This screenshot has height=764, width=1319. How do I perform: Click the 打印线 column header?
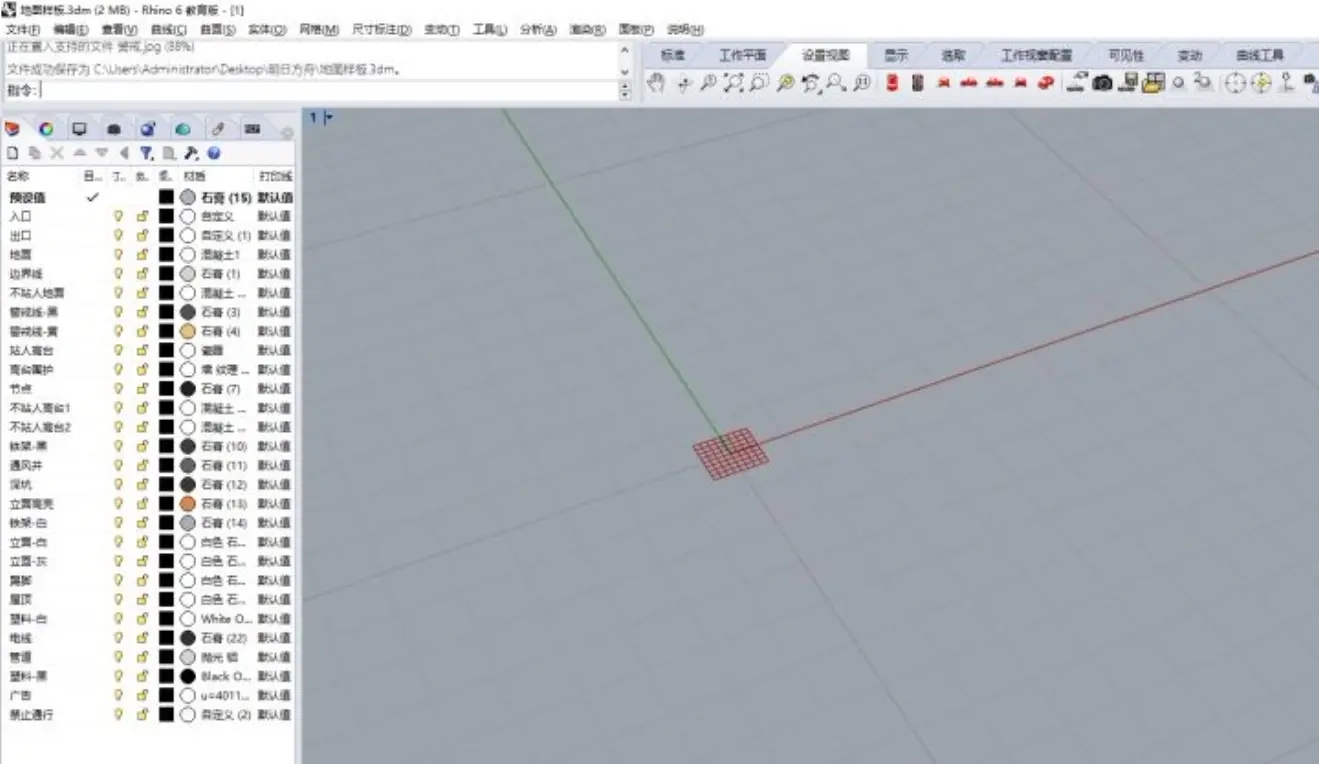(274, 176)
